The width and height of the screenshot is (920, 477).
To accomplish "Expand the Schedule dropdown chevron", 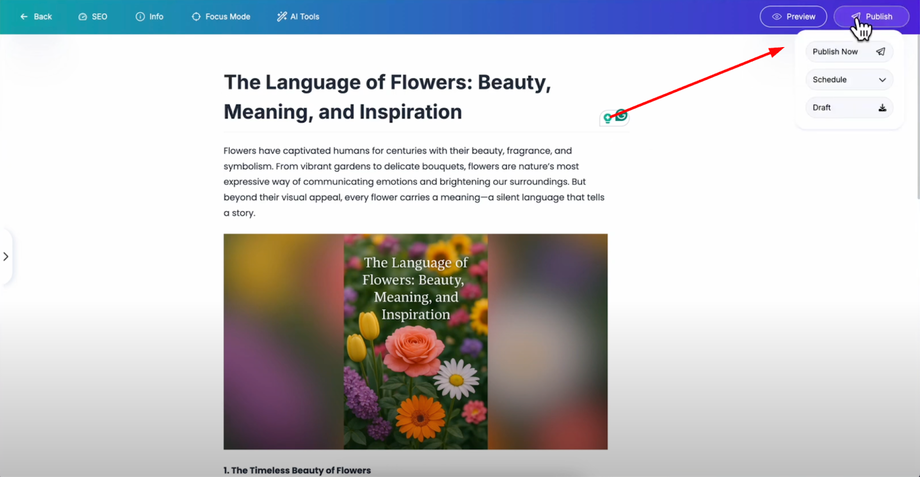I will [882, 80].
